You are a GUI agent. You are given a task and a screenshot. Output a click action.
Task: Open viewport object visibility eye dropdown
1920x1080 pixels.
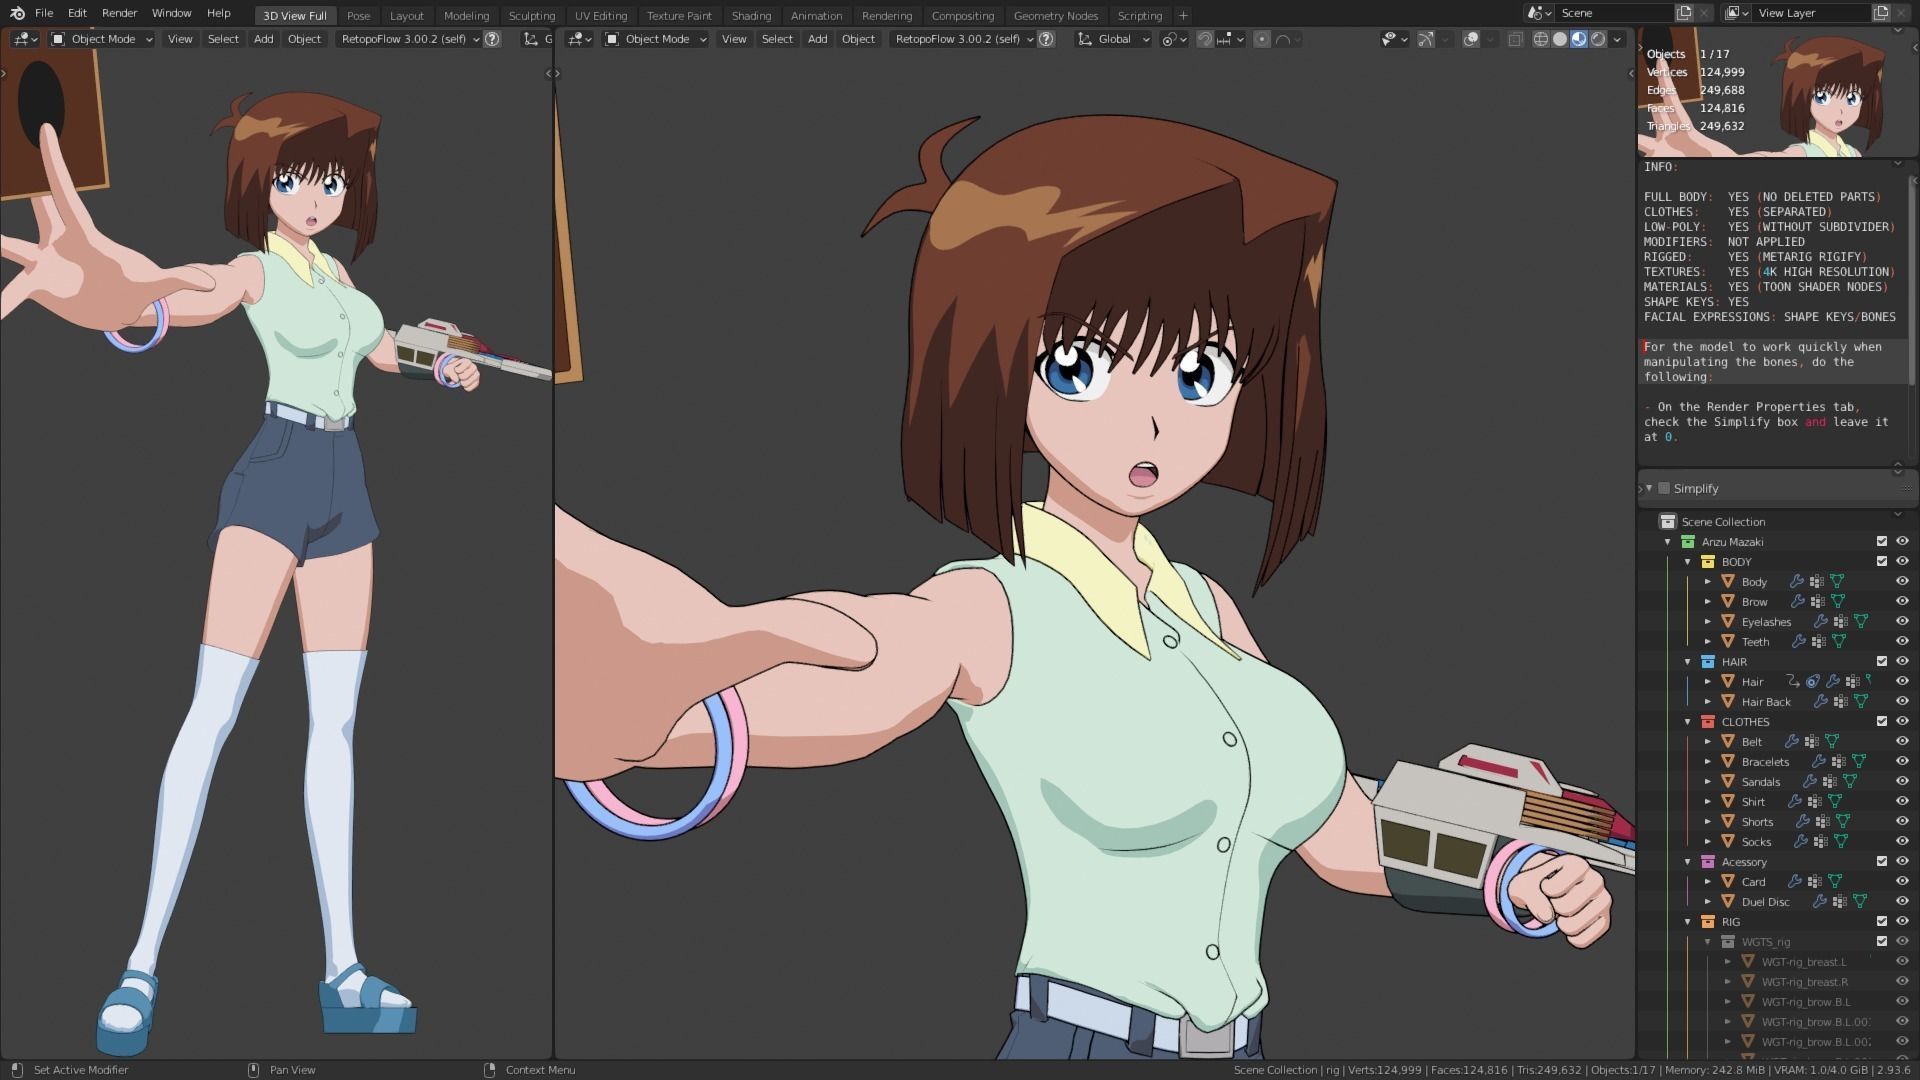tap(1394, 39)
